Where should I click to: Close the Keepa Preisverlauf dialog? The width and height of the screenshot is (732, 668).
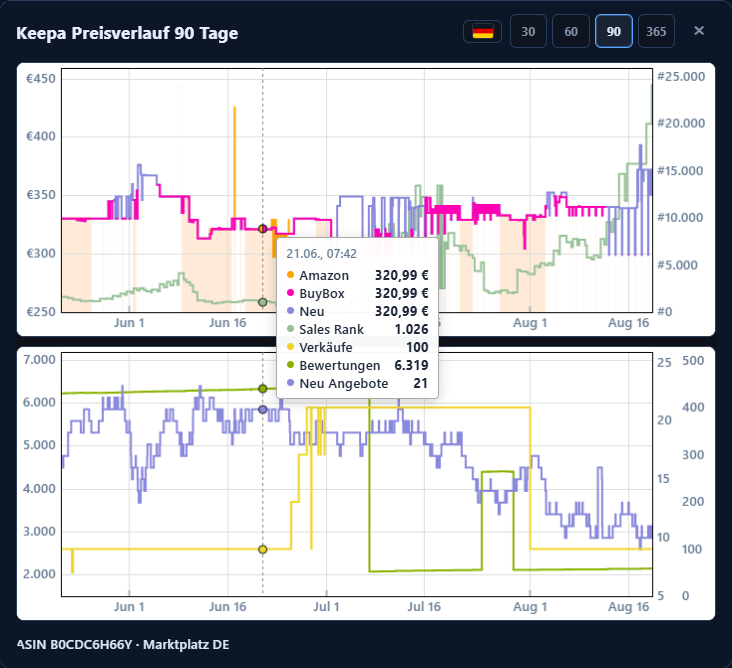point(699,31)
